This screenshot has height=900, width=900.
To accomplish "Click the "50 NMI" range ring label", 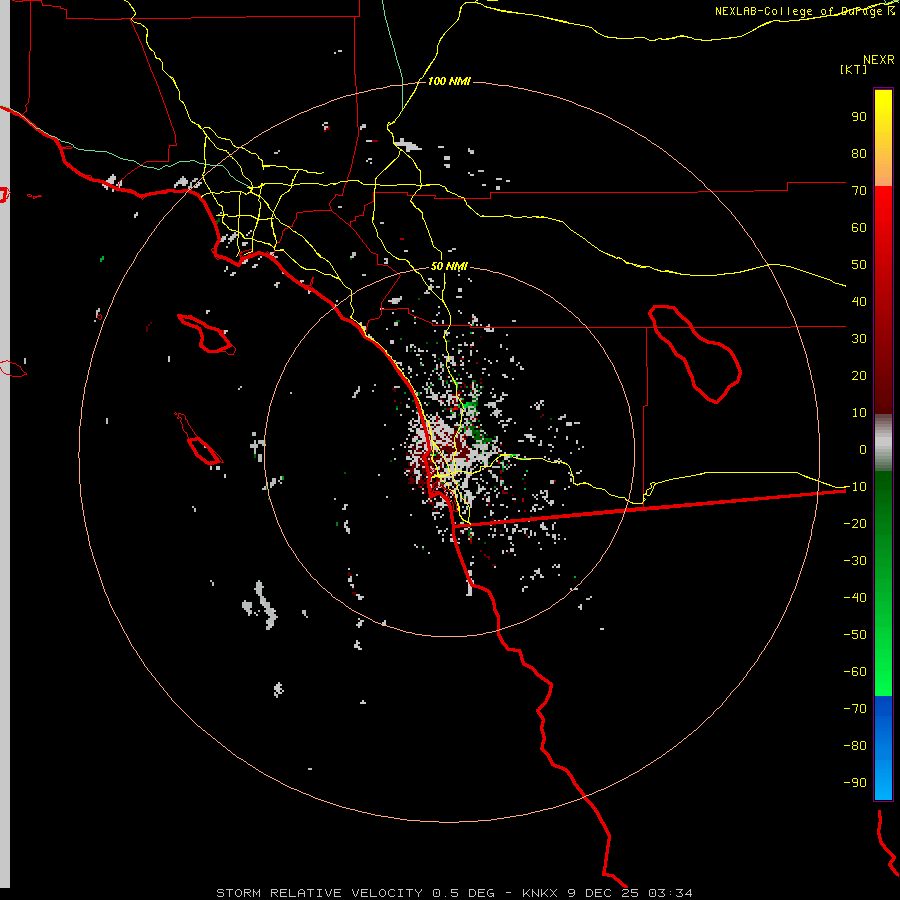I will coord(449,266).
